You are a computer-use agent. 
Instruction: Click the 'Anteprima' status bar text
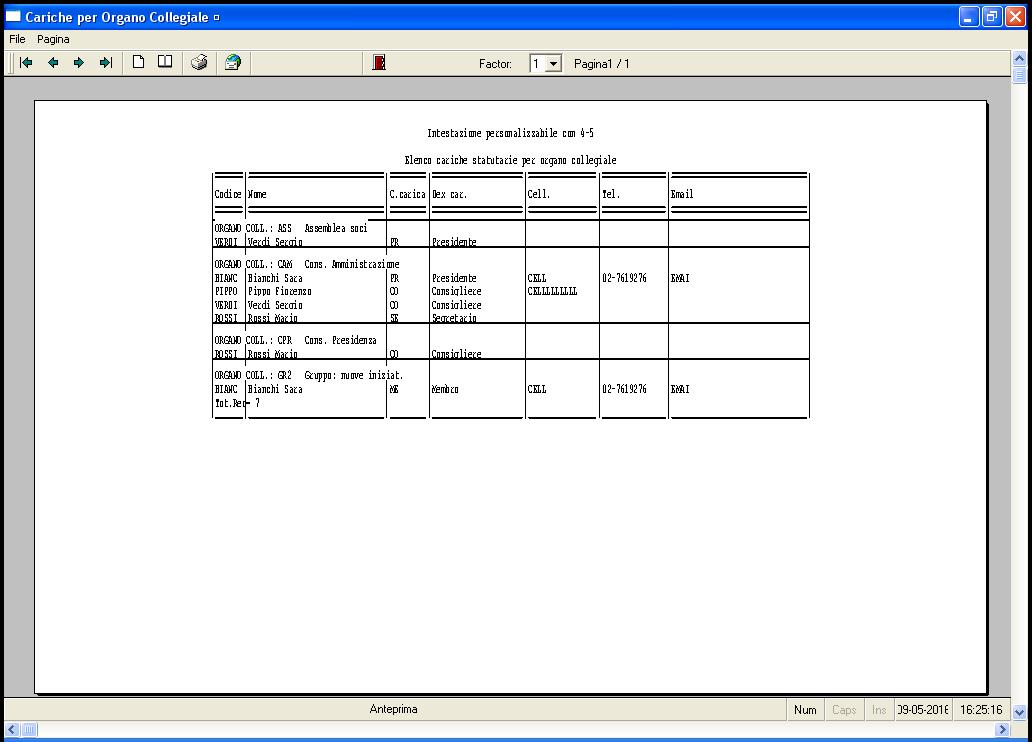(394, 709)
